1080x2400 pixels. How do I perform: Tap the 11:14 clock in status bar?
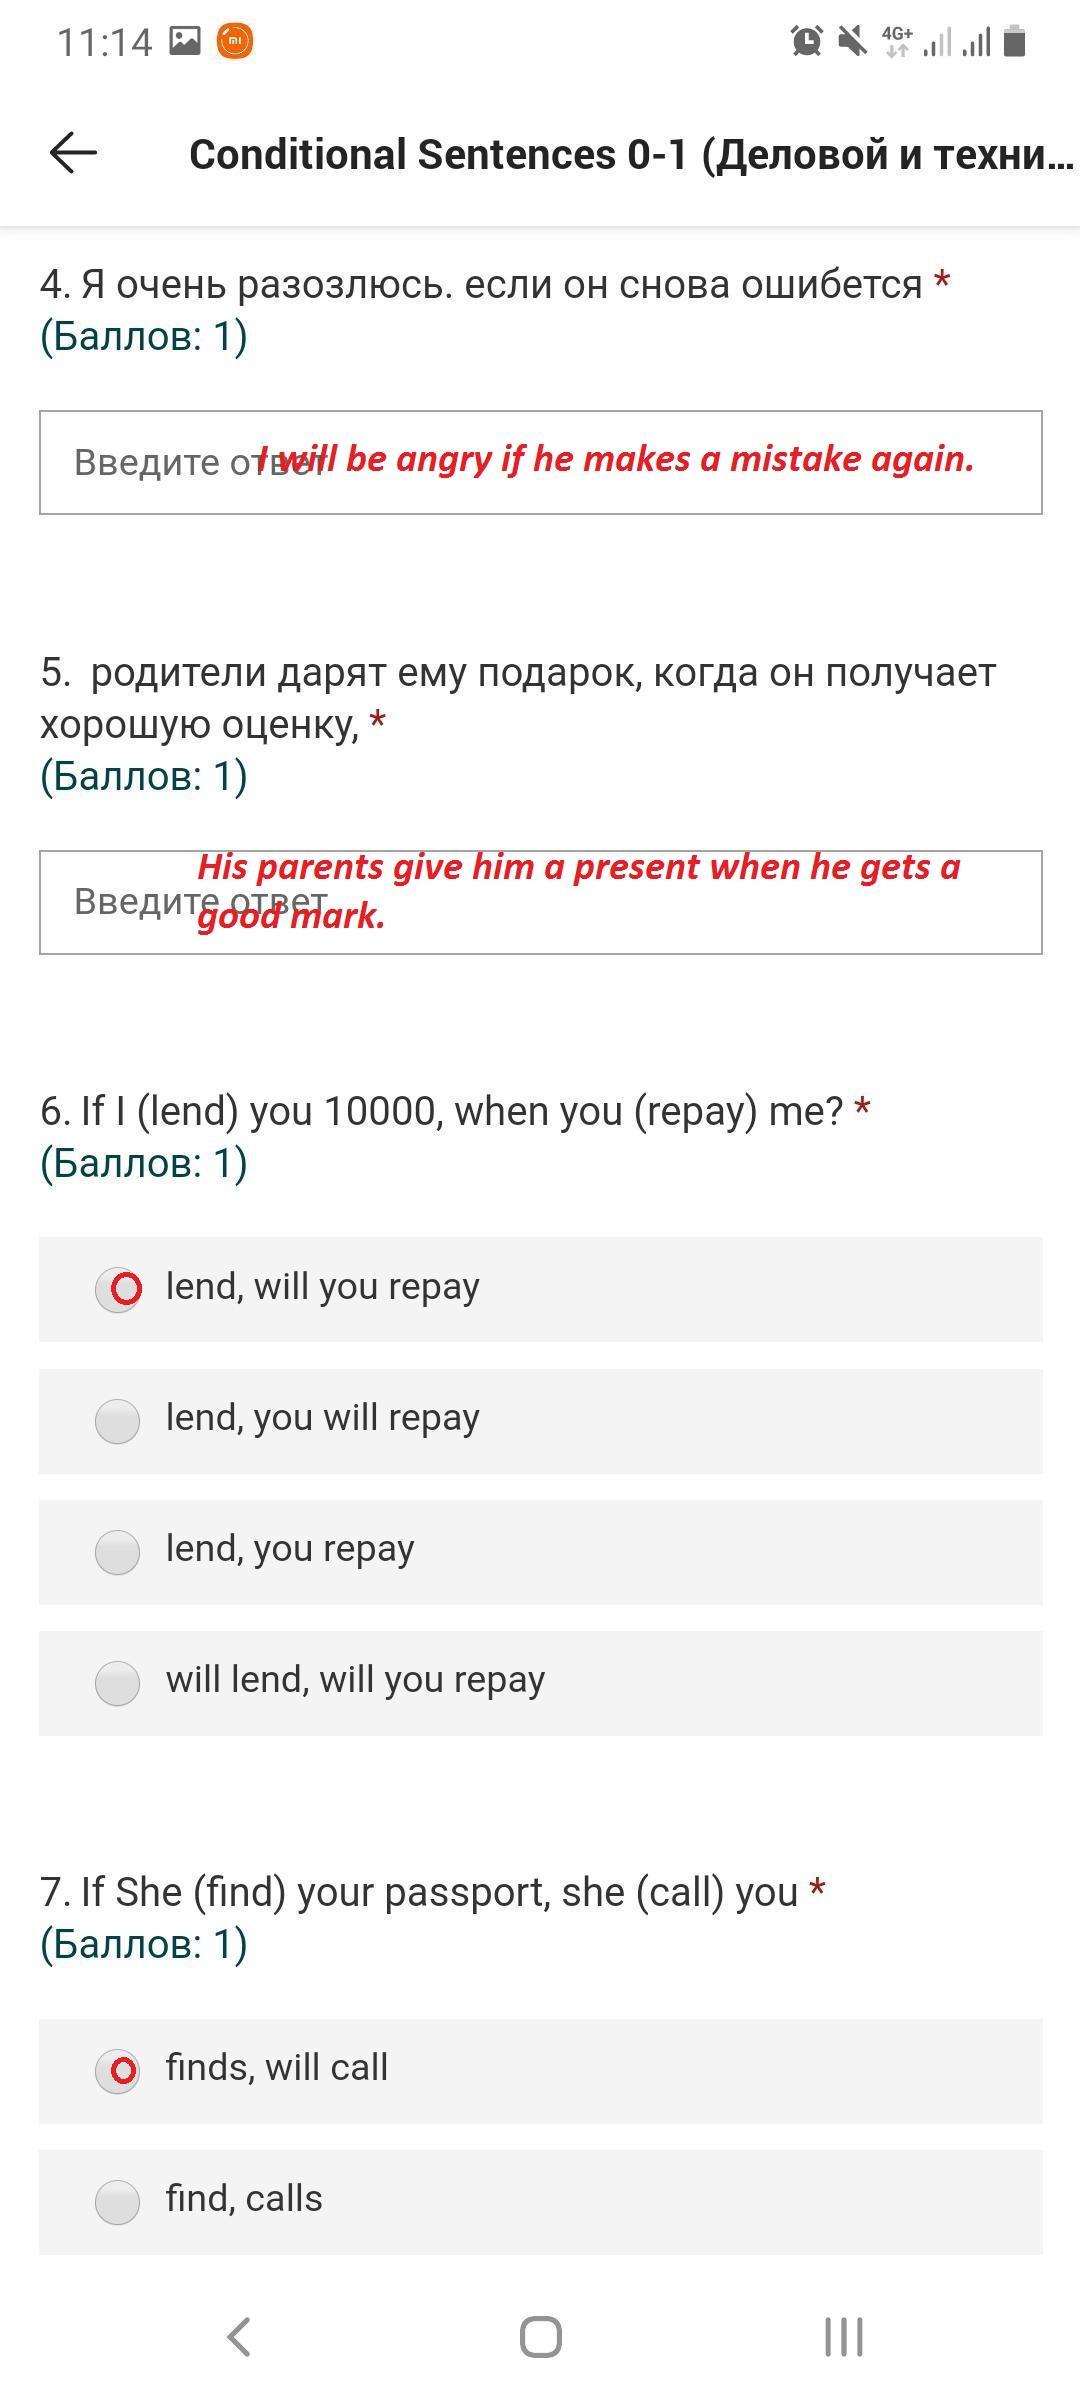(104, 42)
